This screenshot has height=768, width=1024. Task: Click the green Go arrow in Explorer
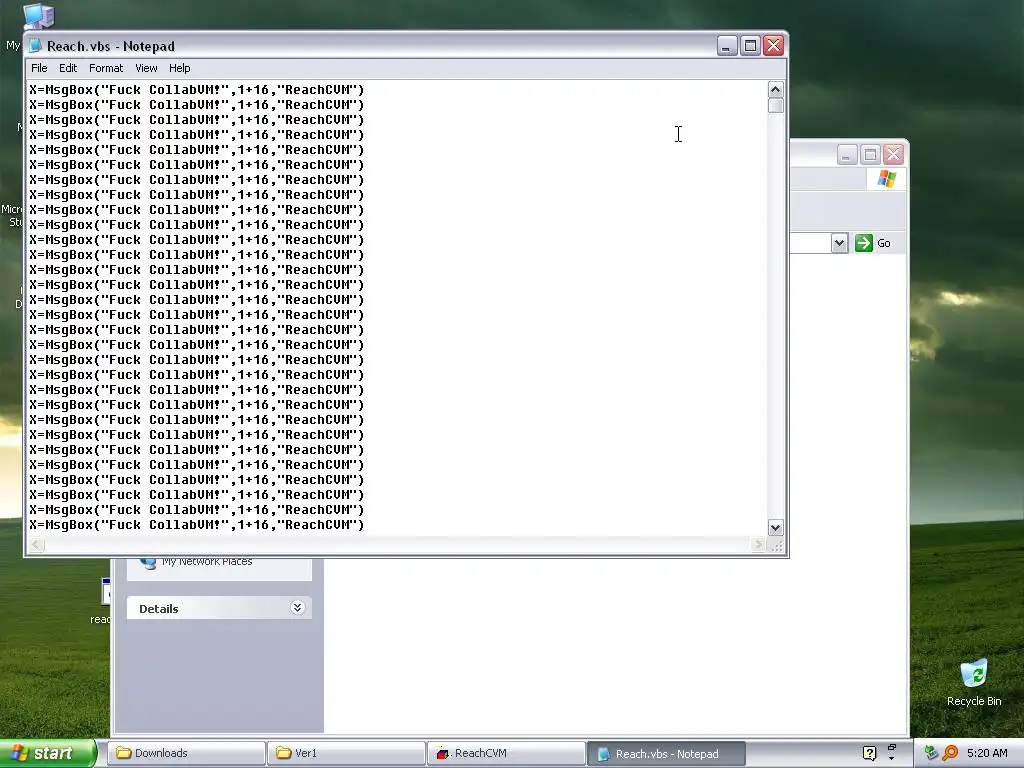(x=863, y=243)
